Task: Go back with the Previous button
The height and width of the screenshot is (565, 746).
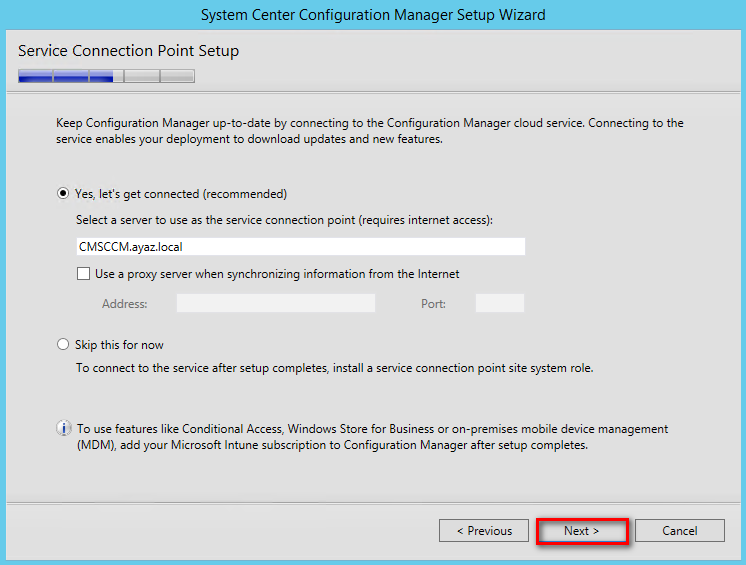Action: tap(484, 531)
